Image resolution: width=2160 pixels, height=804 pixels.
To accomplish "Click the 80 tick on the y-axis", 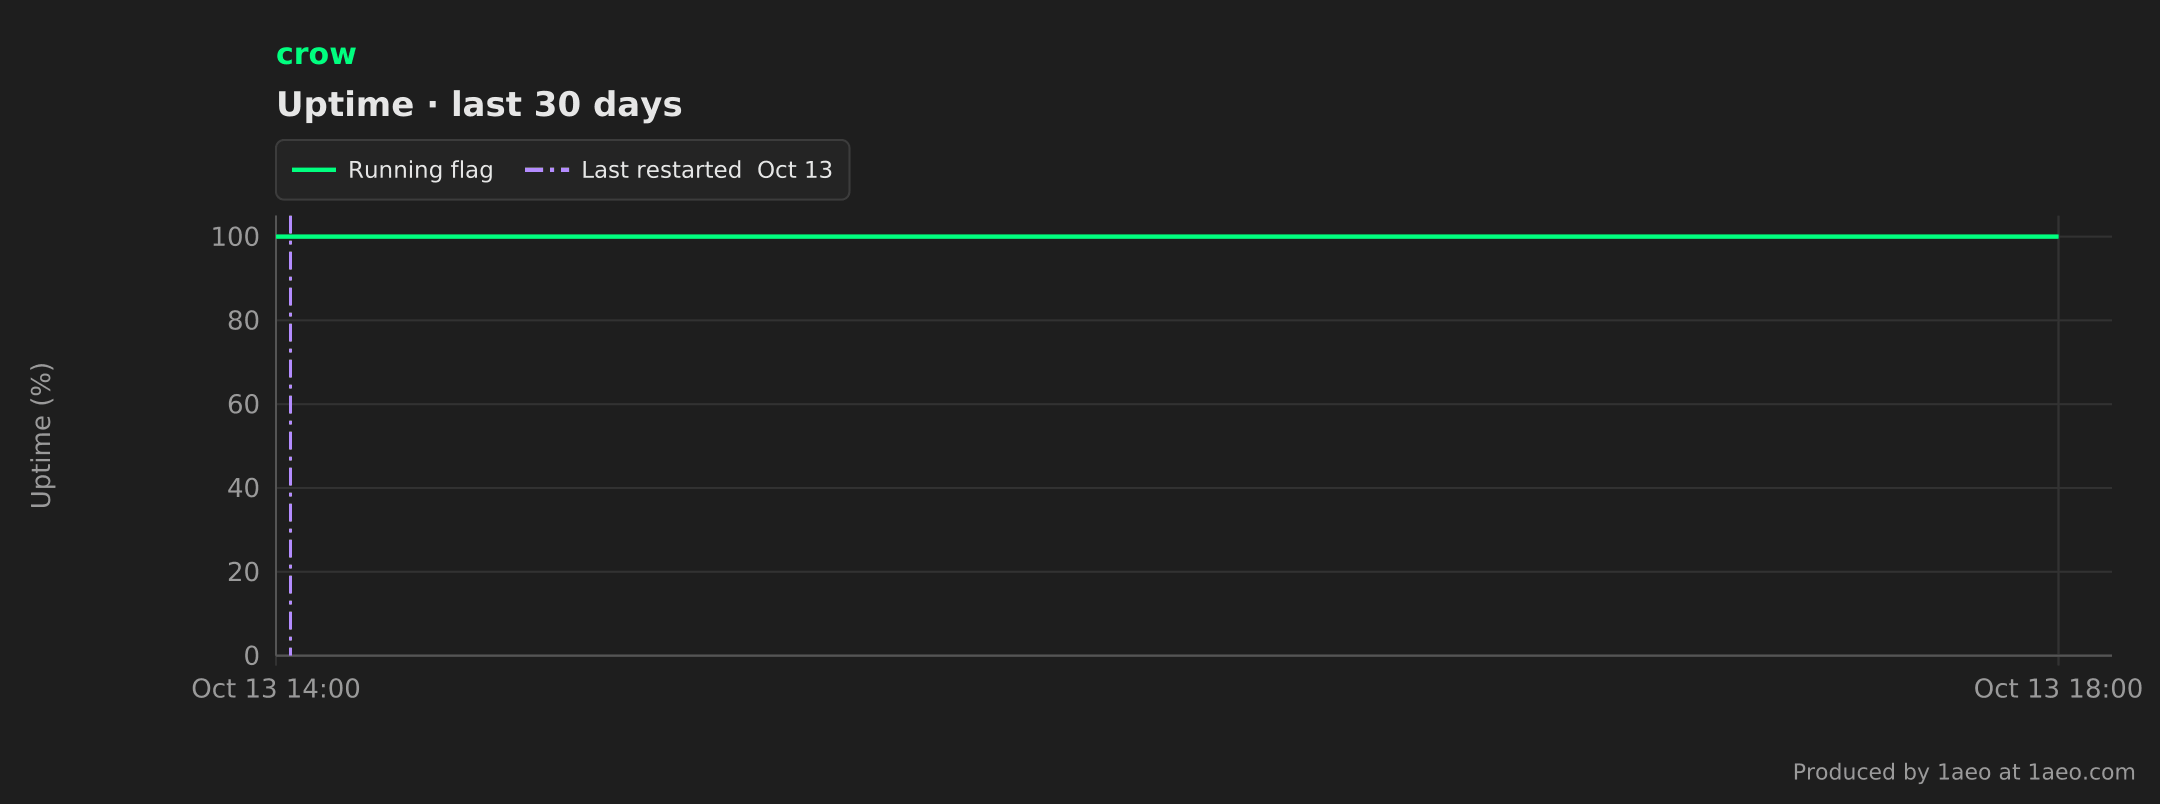I will pos(243,321).
